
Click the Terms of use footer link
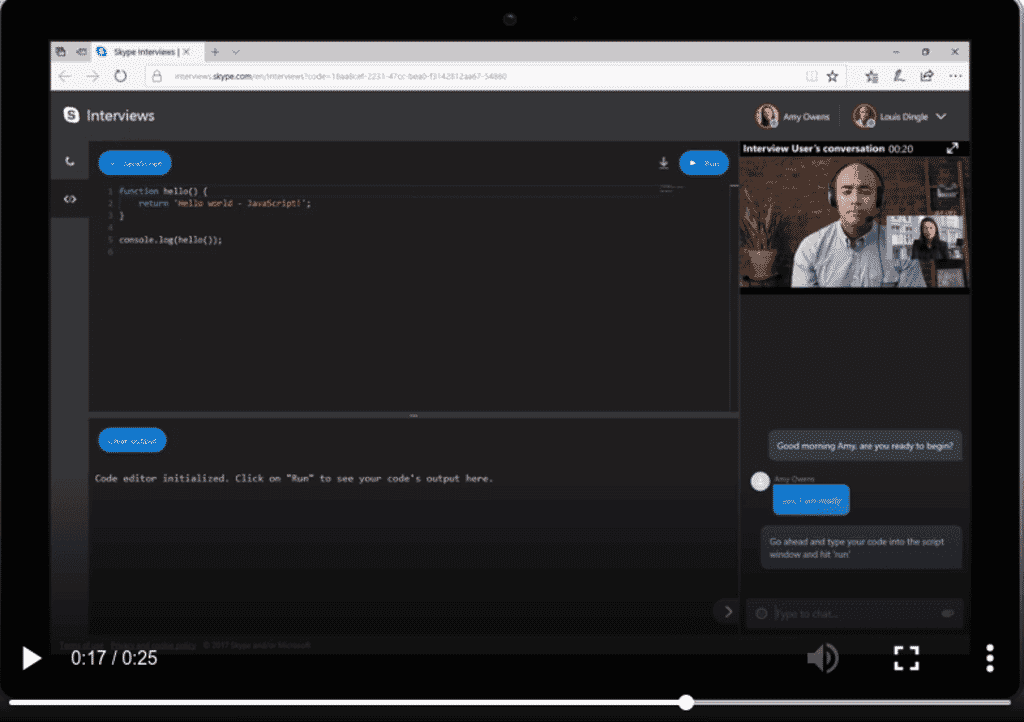pos(82,645)
